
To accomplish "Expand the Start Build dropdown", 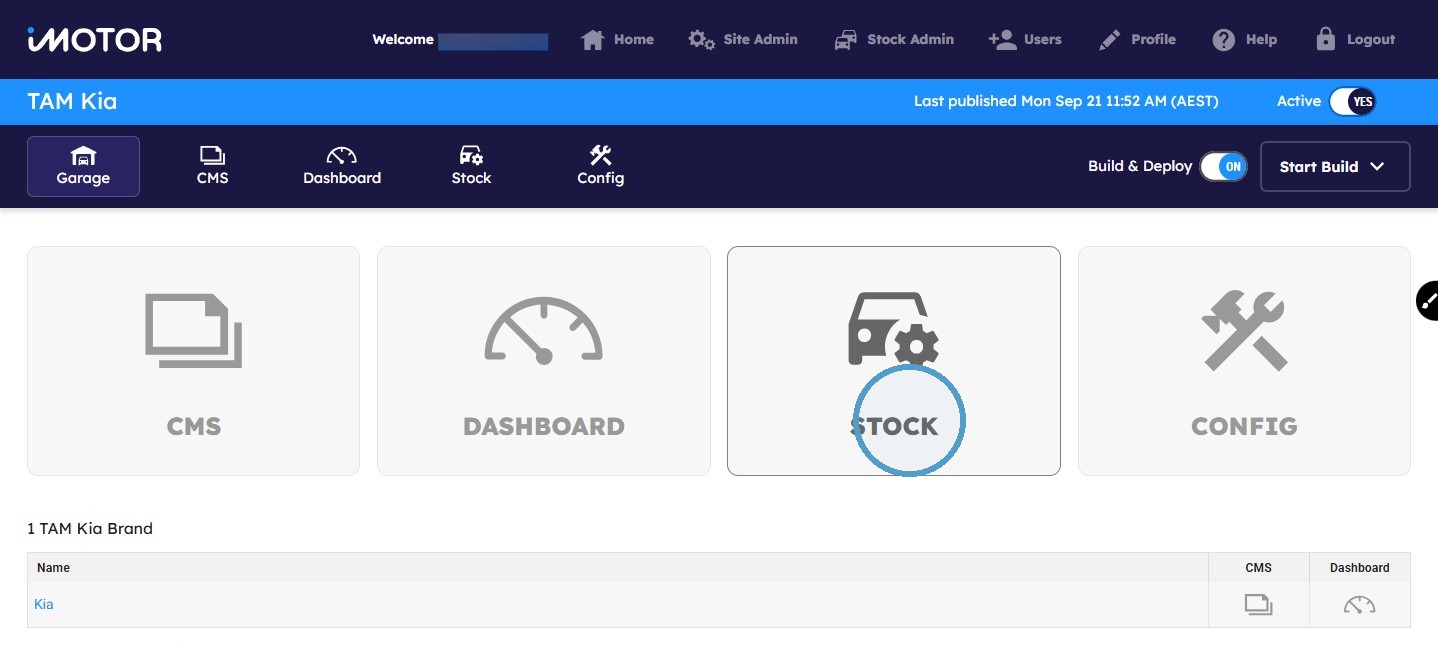I will pos(1335,166).
